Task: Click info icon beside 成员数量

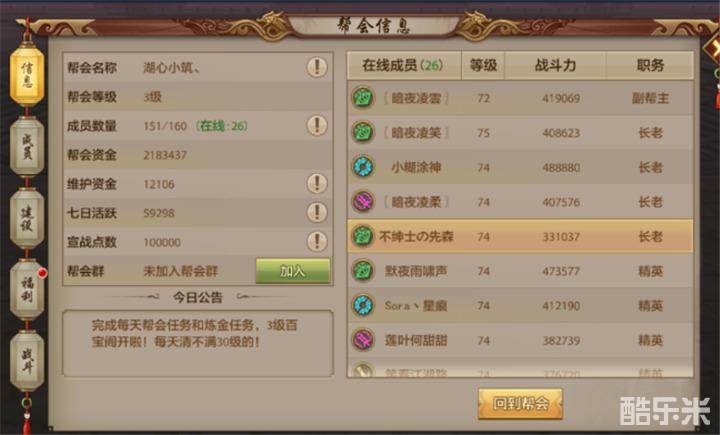Action: [317, 125]
